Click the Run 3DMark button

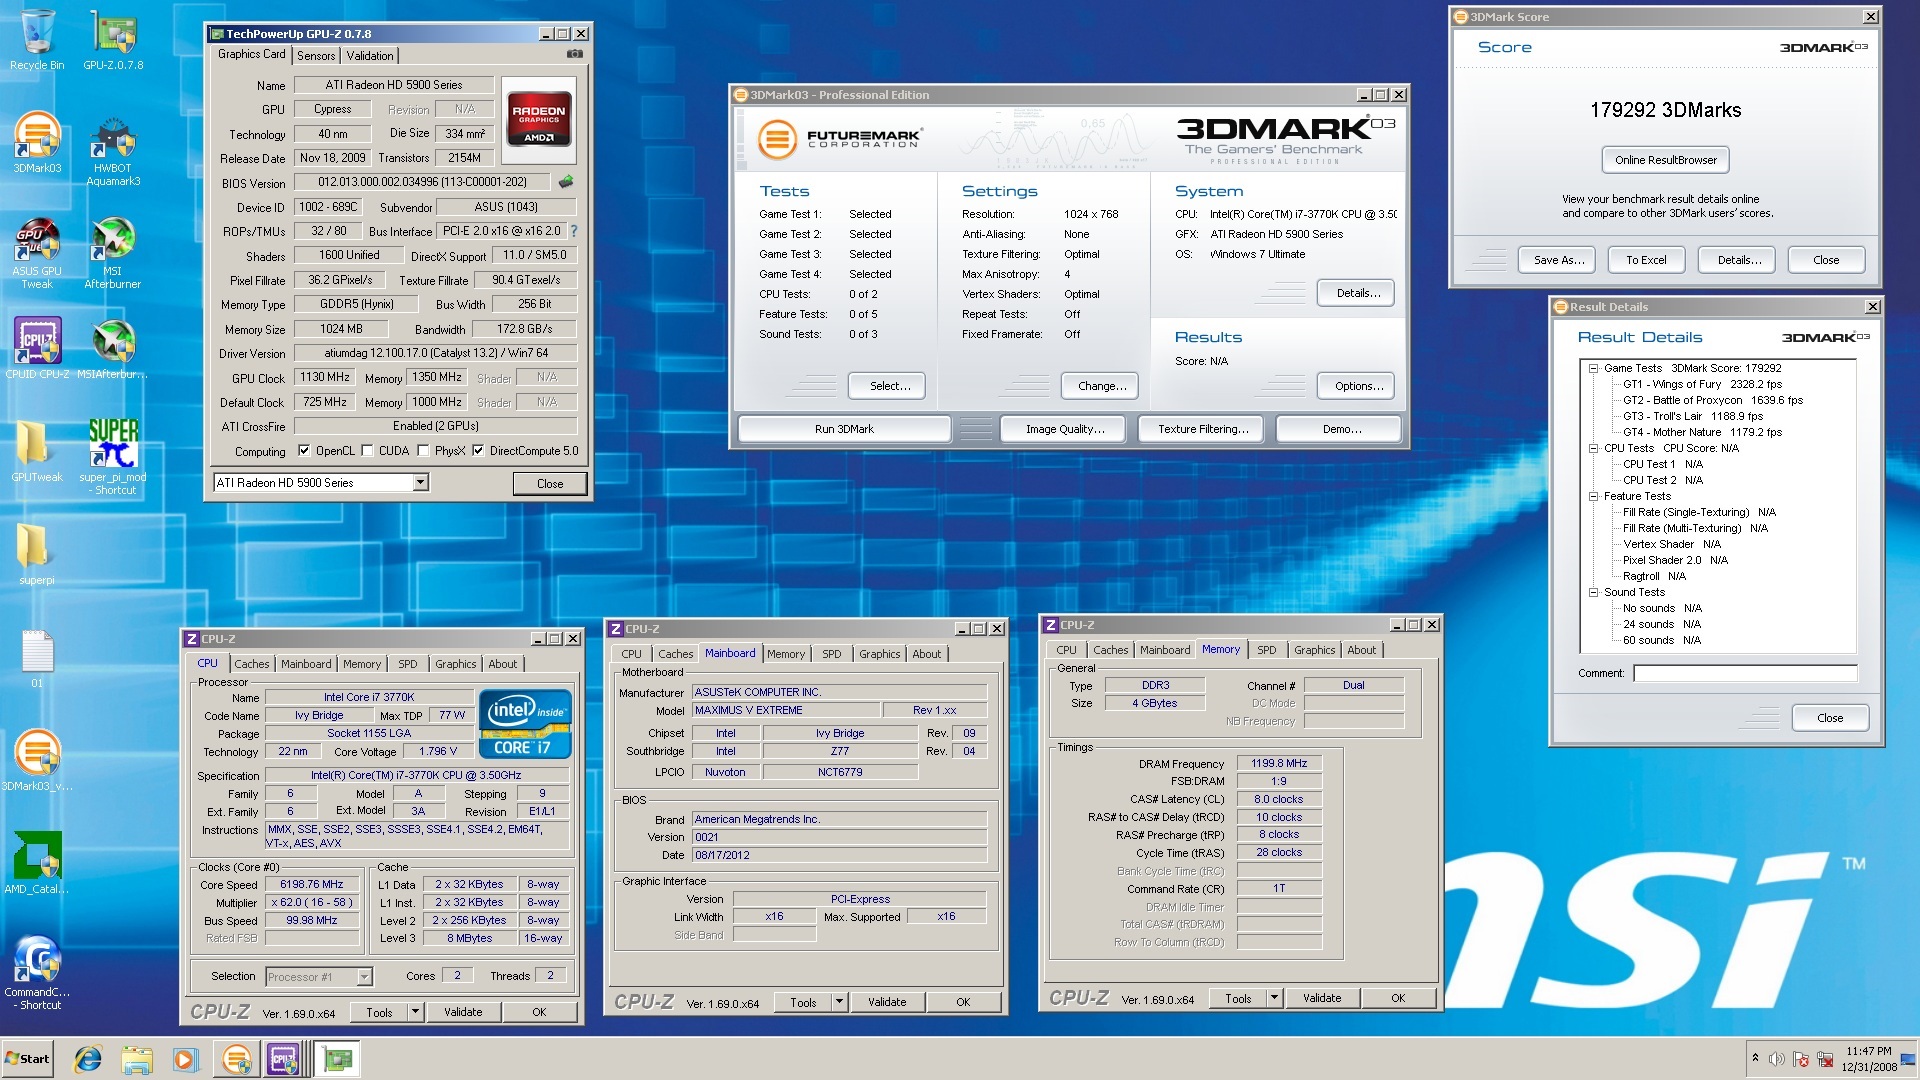pos(844,429)
